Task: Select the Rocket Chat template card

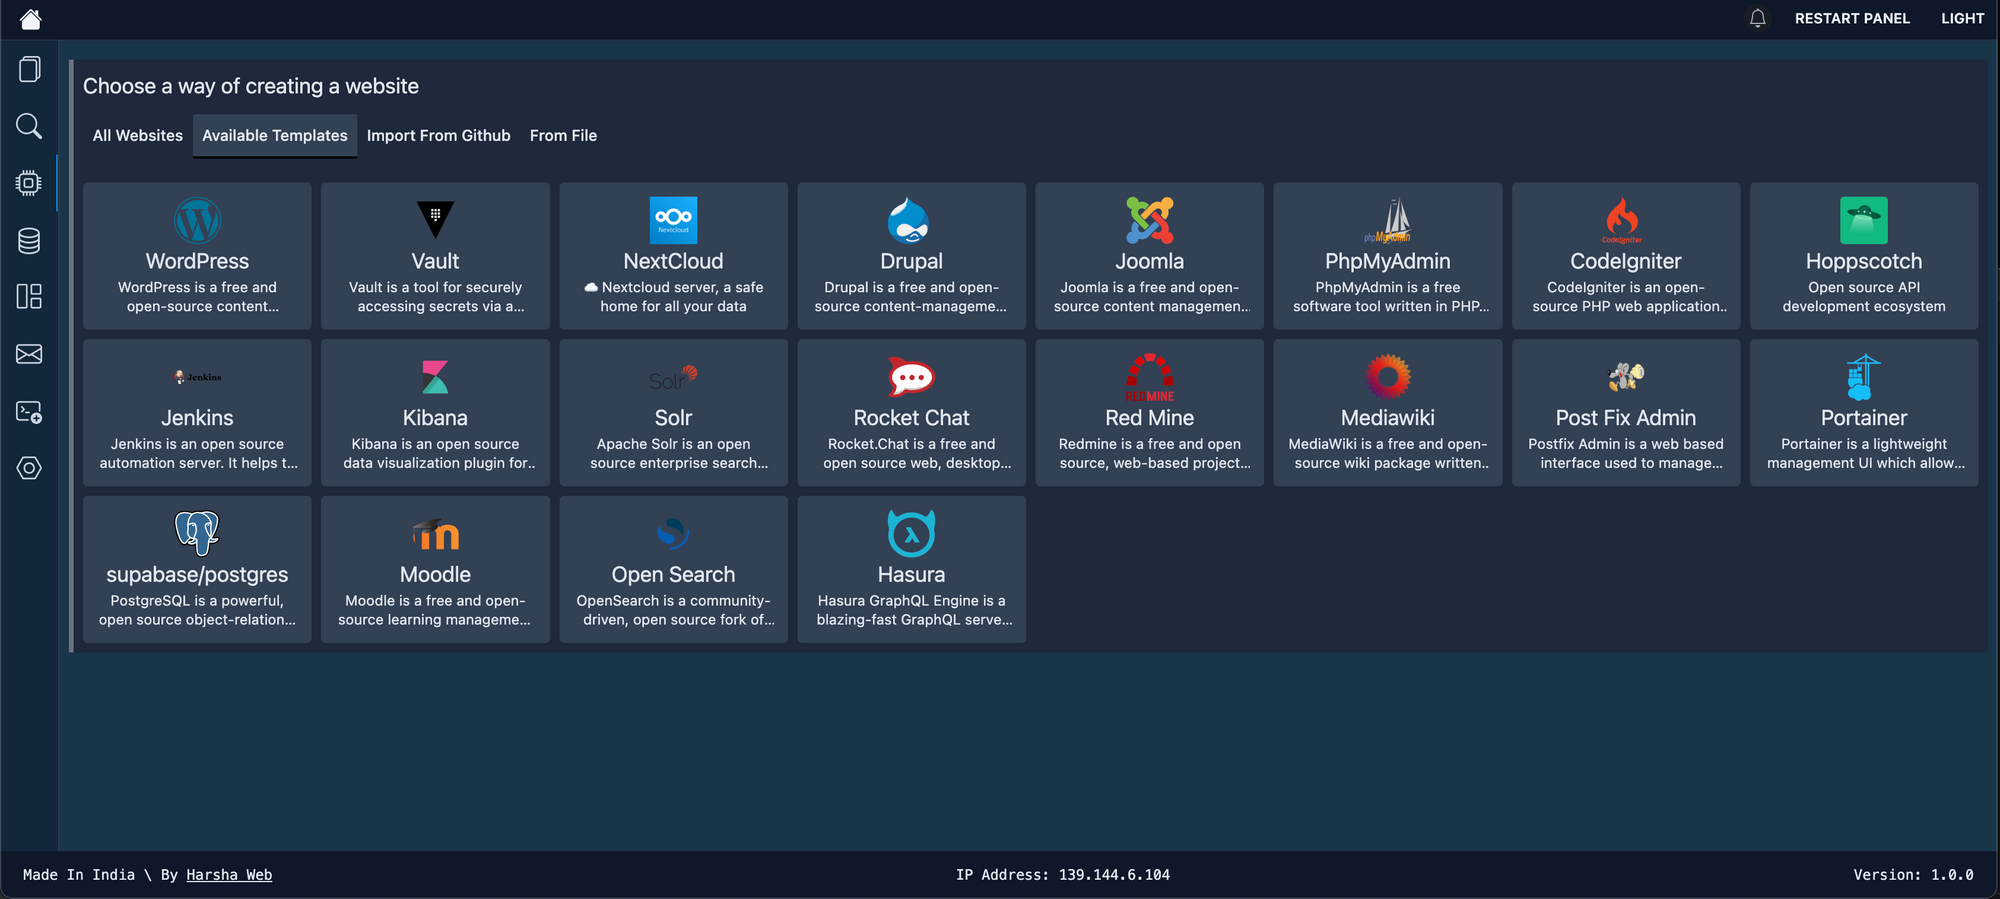Action: click(911, 413)
